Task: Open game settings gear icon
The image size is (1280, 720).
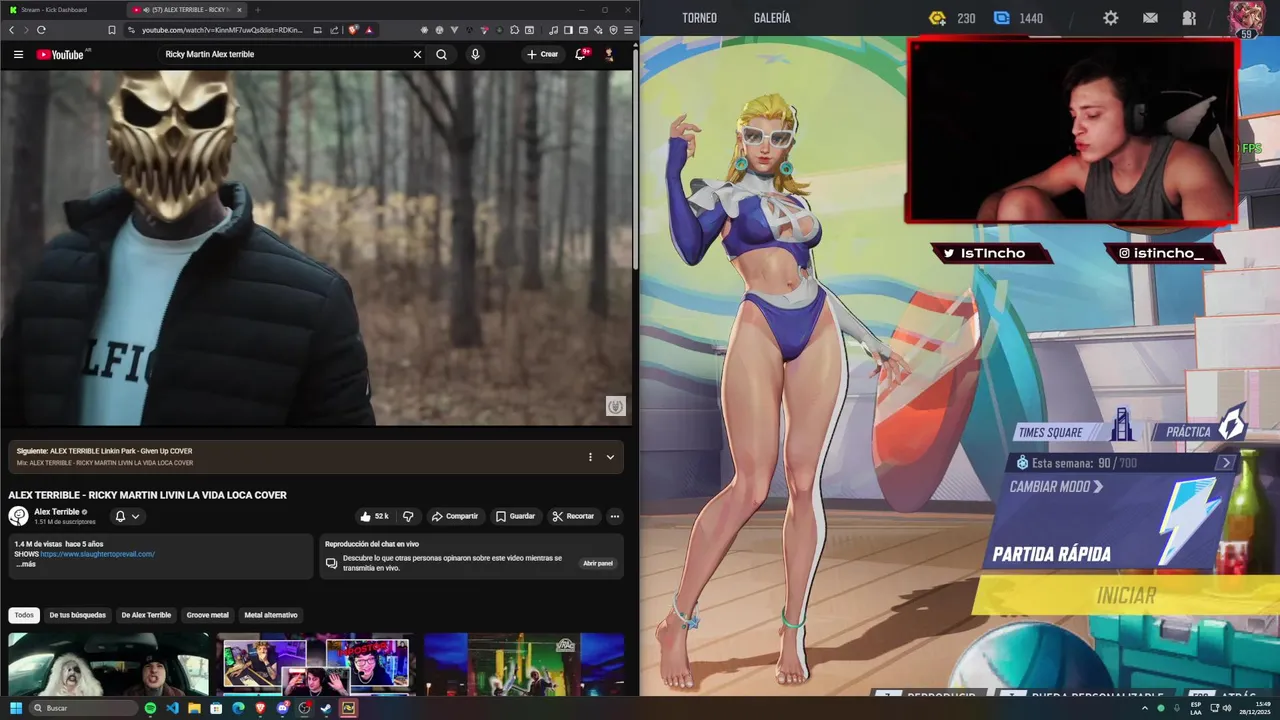Action: (x=1111, y=18)
